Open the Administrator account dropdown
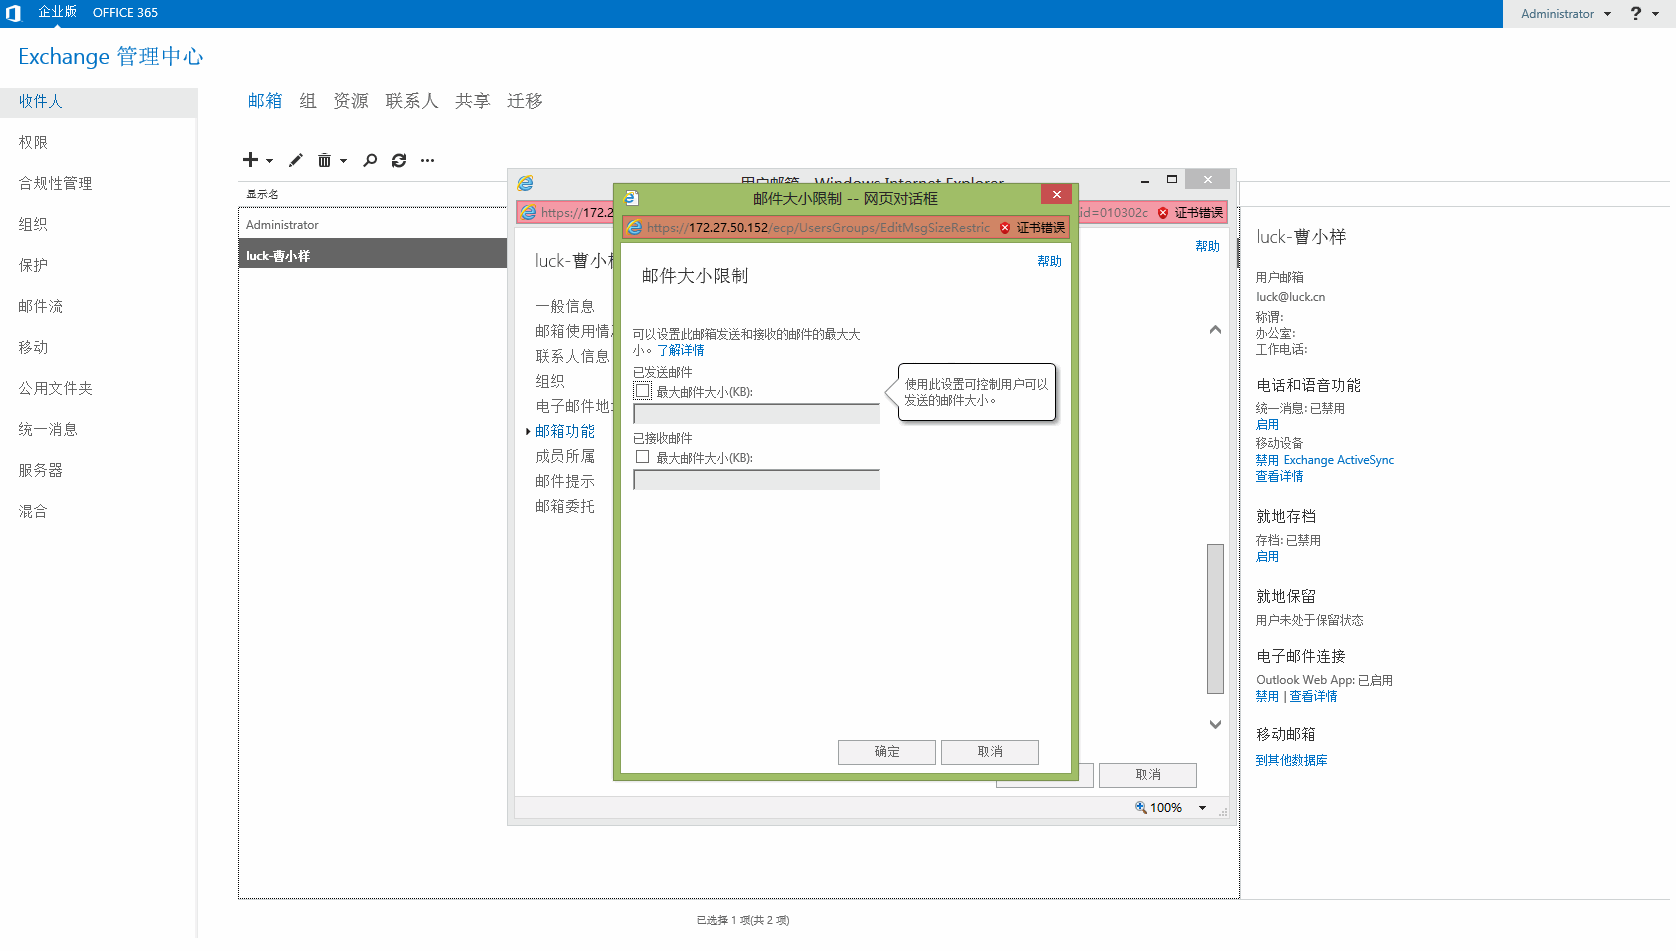The image size is (1676, 951). coord(1566,14)
